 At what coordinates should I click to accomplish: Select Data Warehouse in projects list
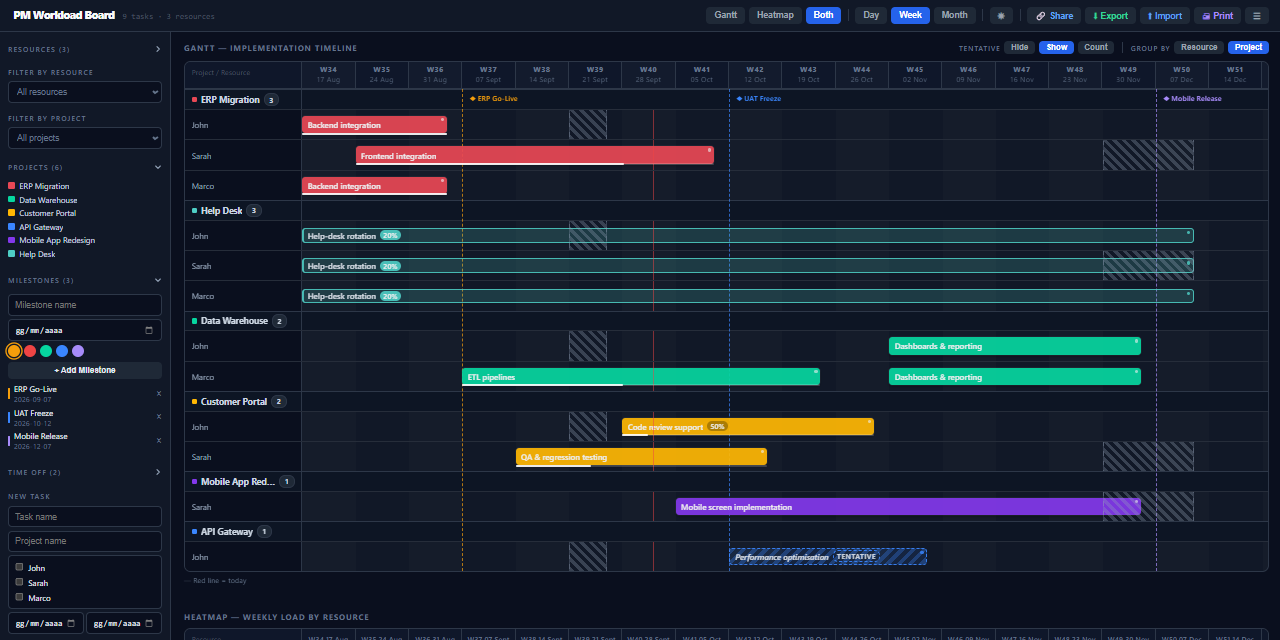pos(48,200)
